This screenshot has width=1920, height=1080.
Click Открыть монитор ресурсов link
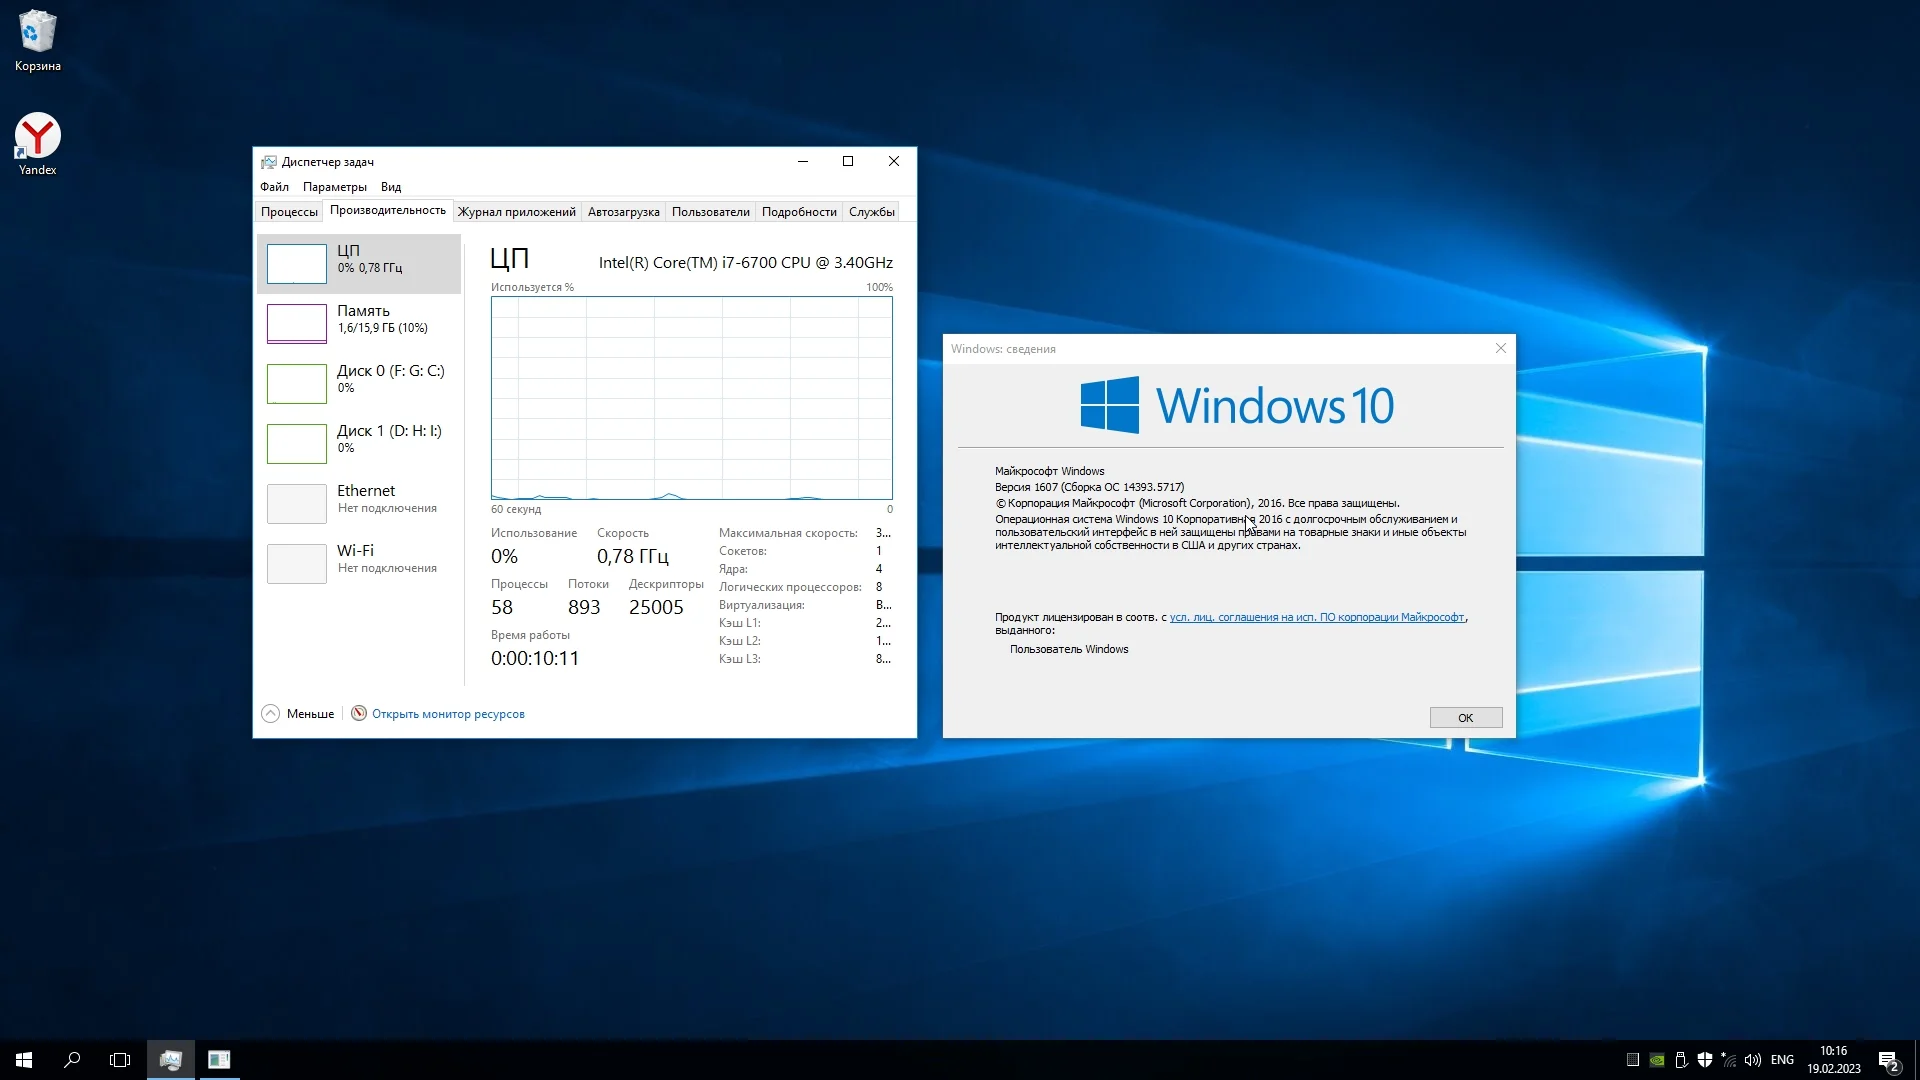[447, 714]
